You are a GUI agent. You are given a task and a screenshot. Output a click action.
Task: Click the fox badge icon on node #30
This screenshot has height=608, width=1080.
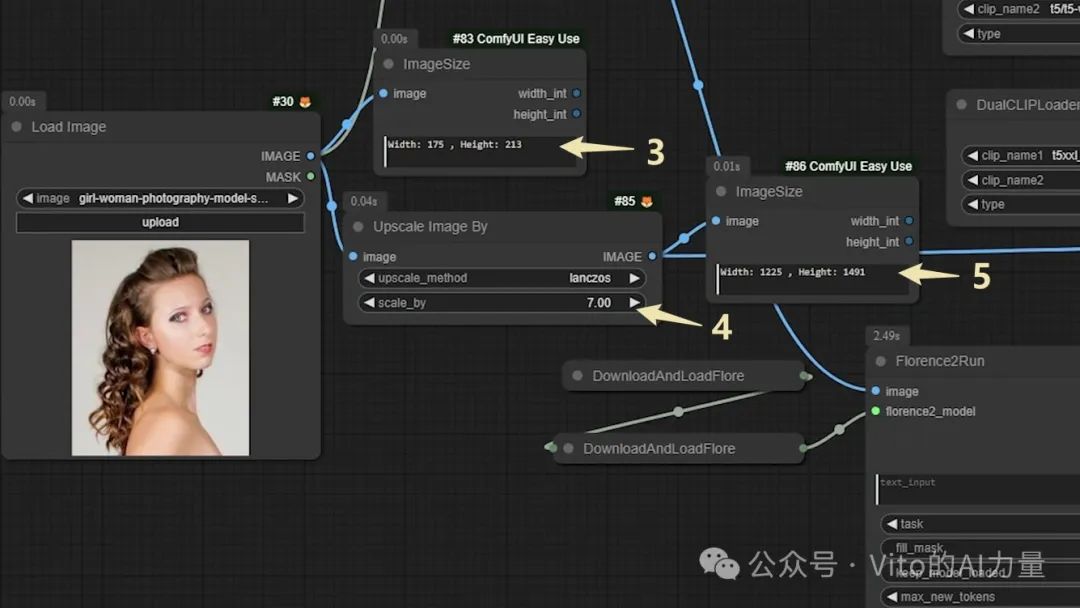pyautogui.click(x=305, y=102)
